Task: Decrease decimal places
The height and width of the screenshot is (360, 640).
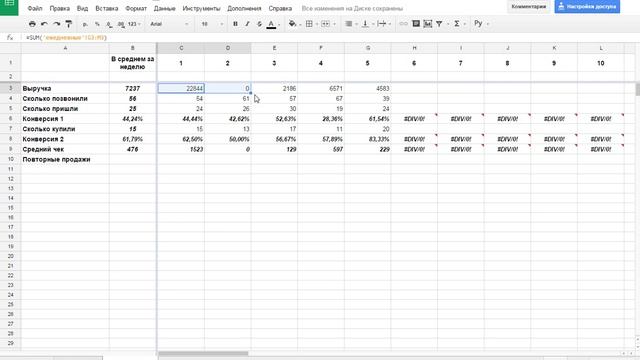Action: pyautogui.click(x=109, y=24)
